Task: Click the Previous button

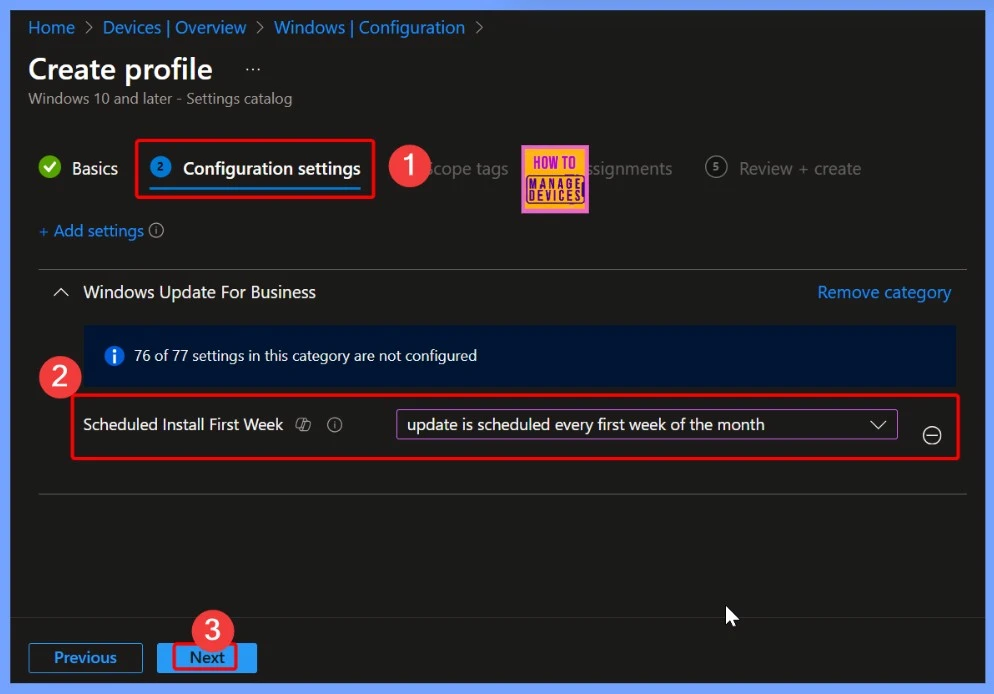Action: point(86,657)
